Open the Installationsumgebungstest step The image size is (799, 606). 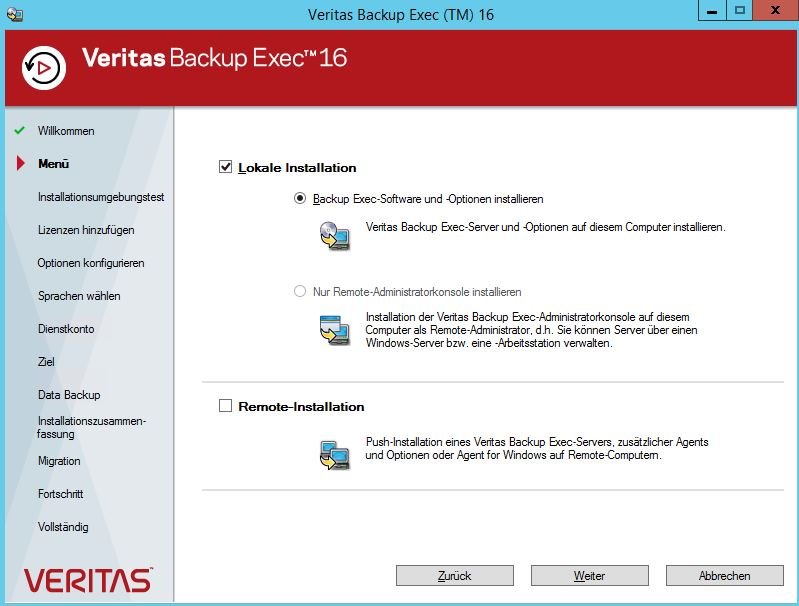pyautogui.click(x=101, y=197)
